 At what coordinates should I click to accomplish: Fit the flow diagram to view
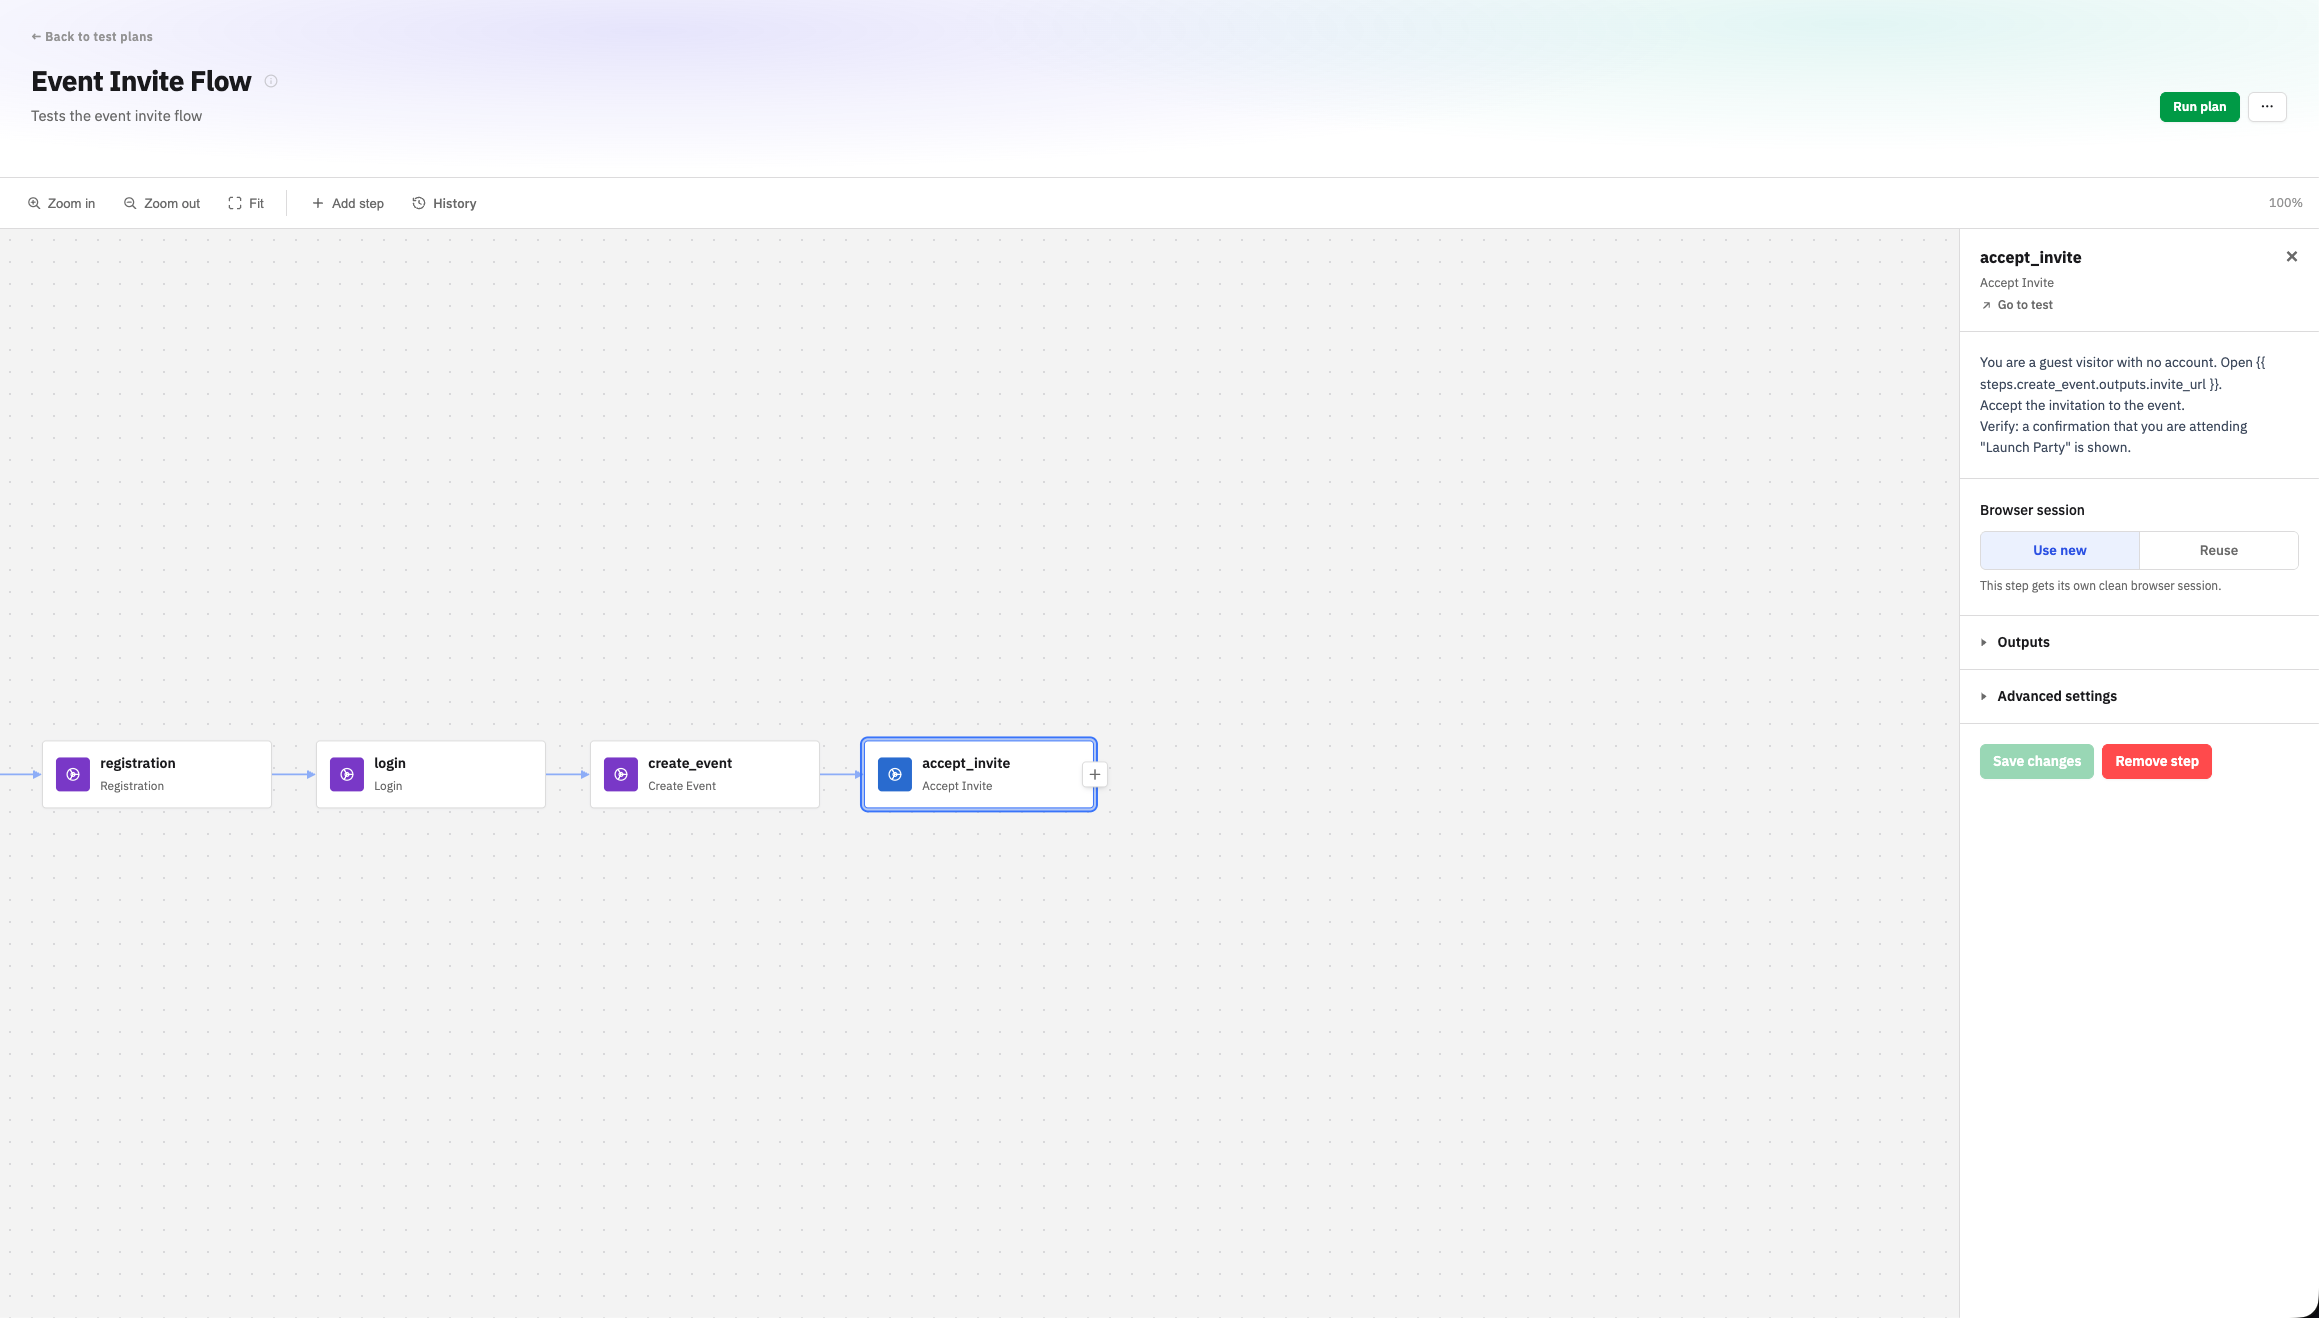(x=246, y=203)
